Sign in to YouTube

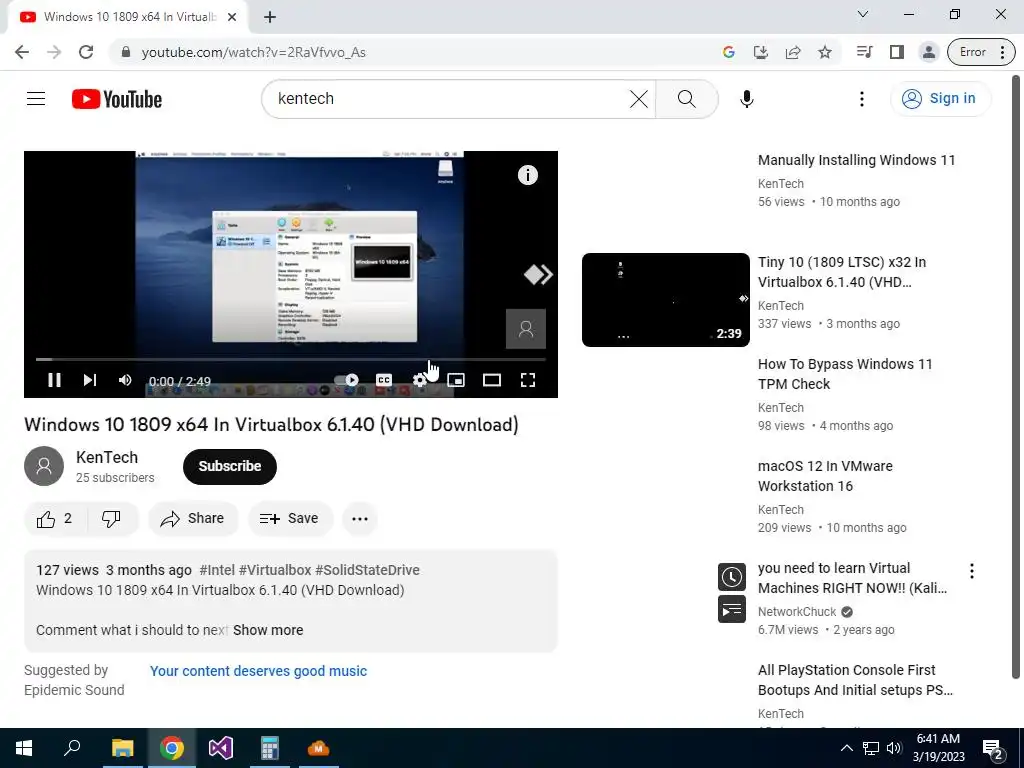[940, 99]
